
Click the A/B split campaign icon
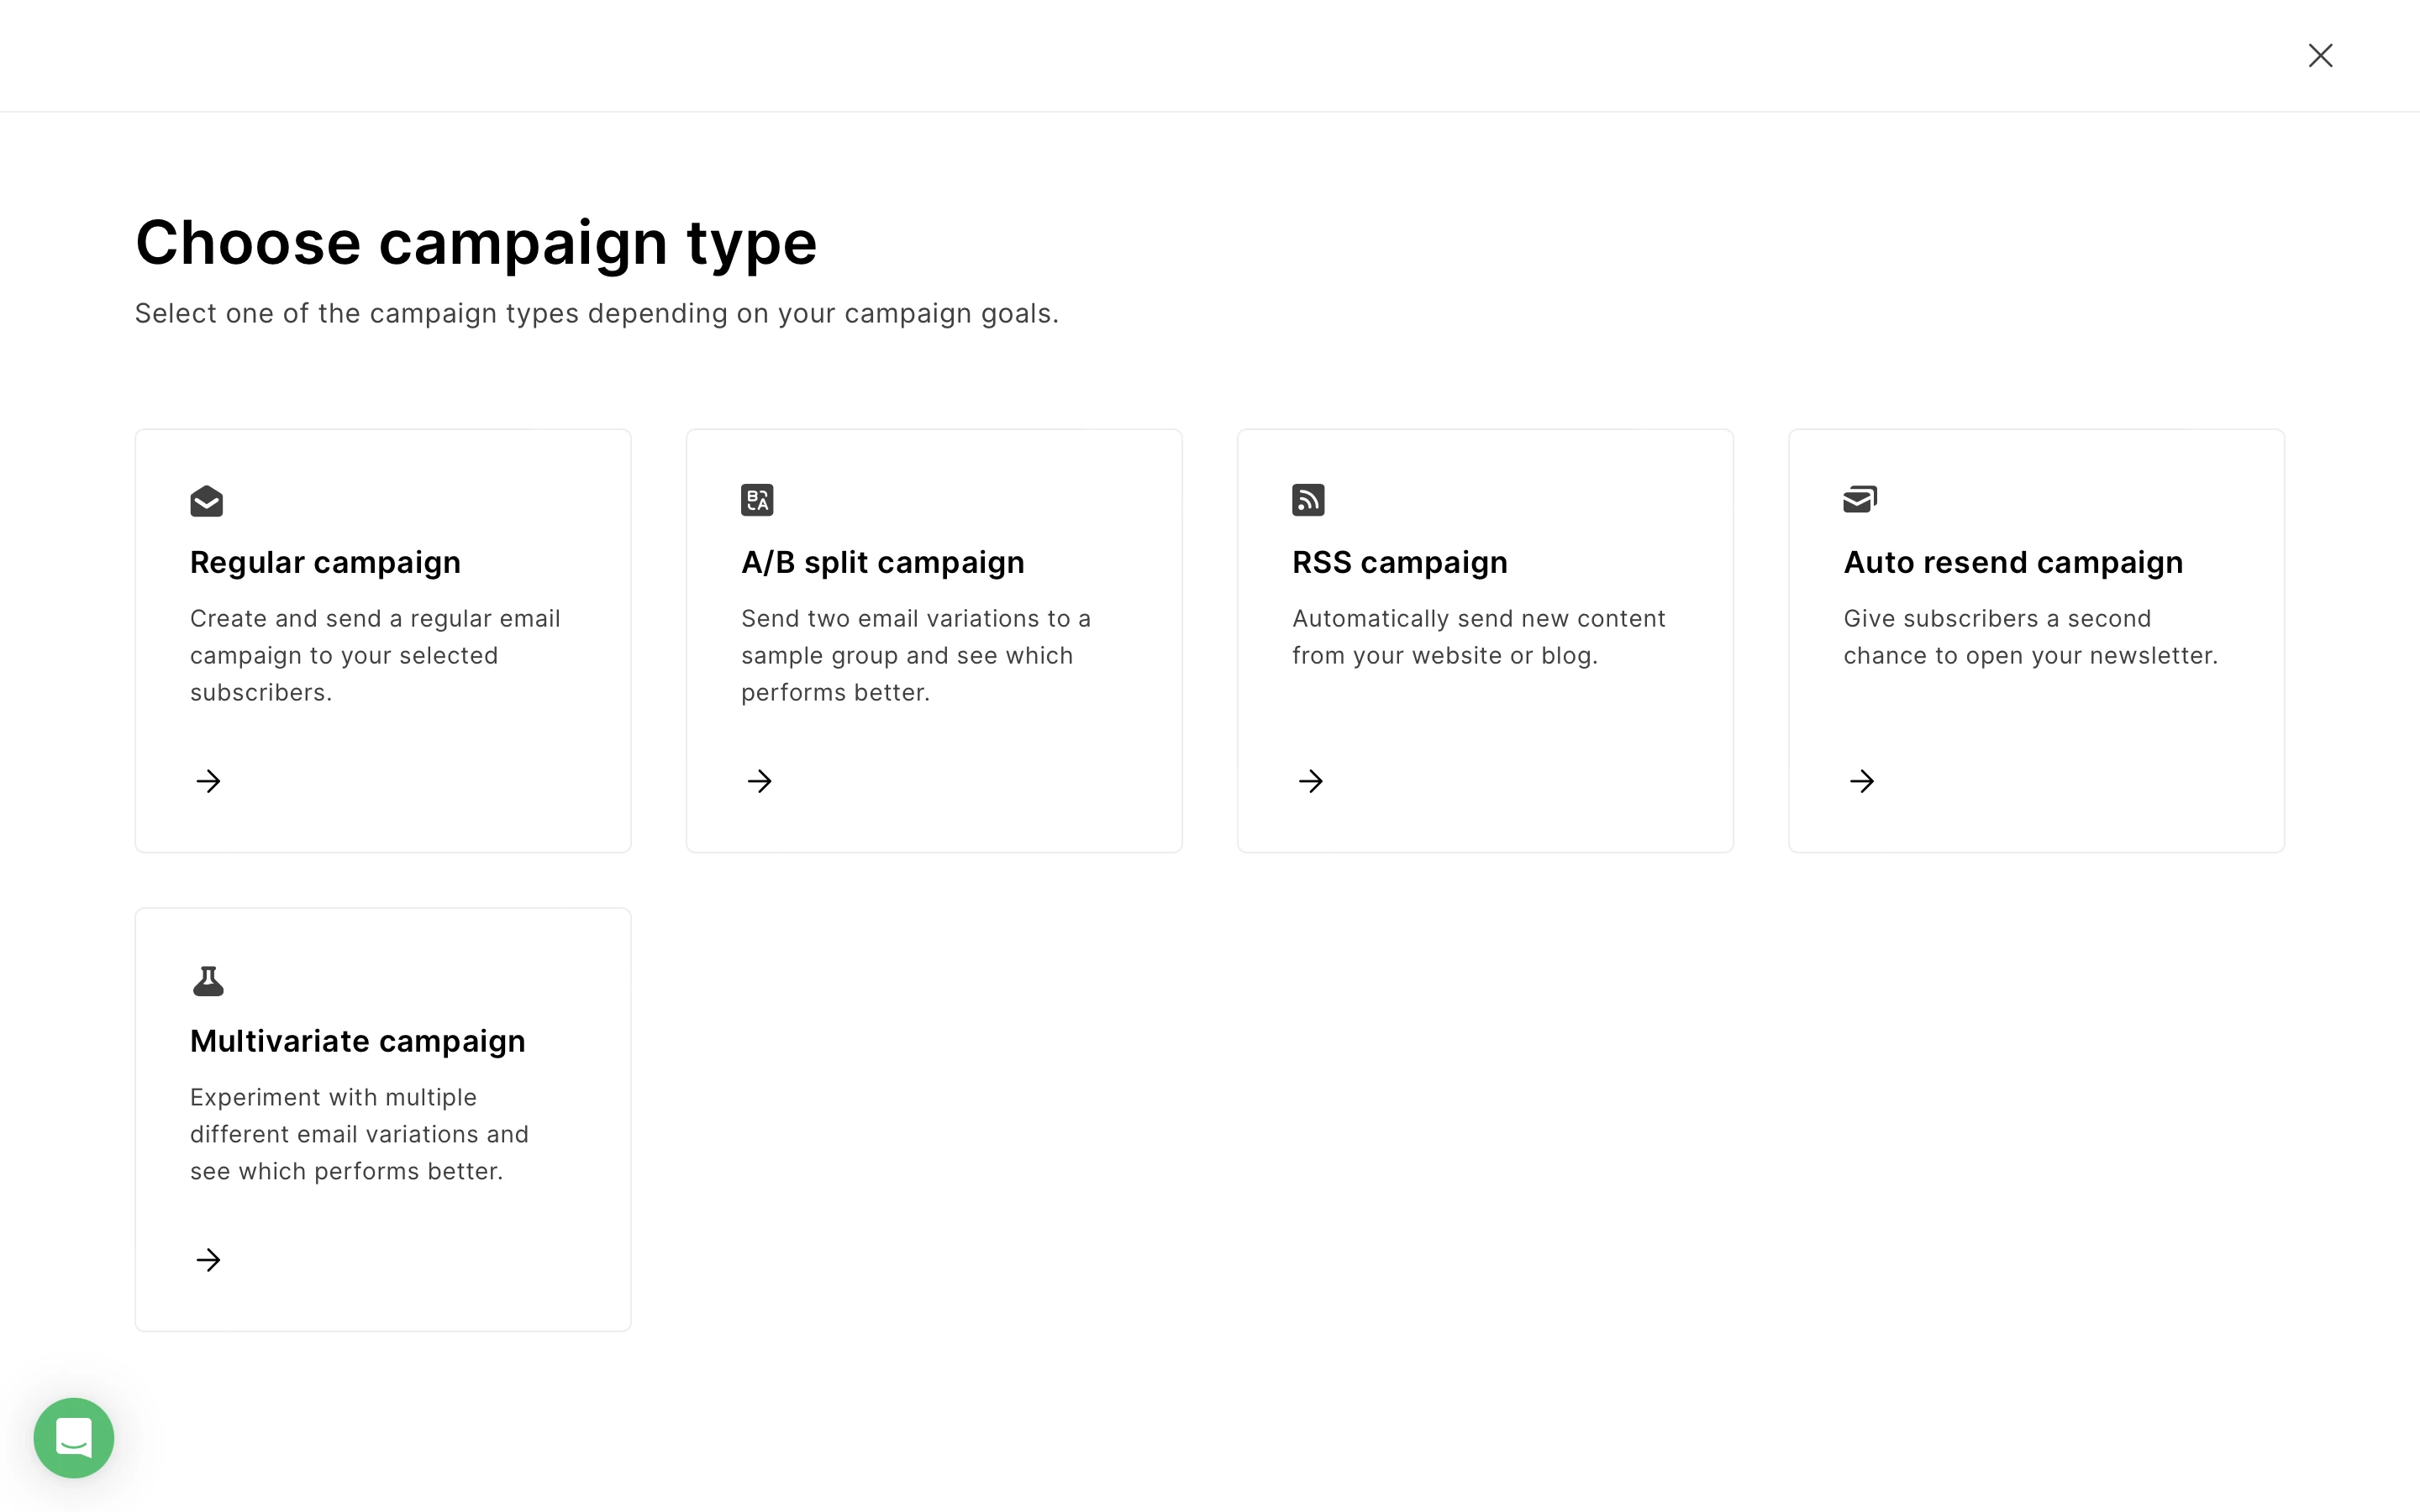tap(757, 500)
